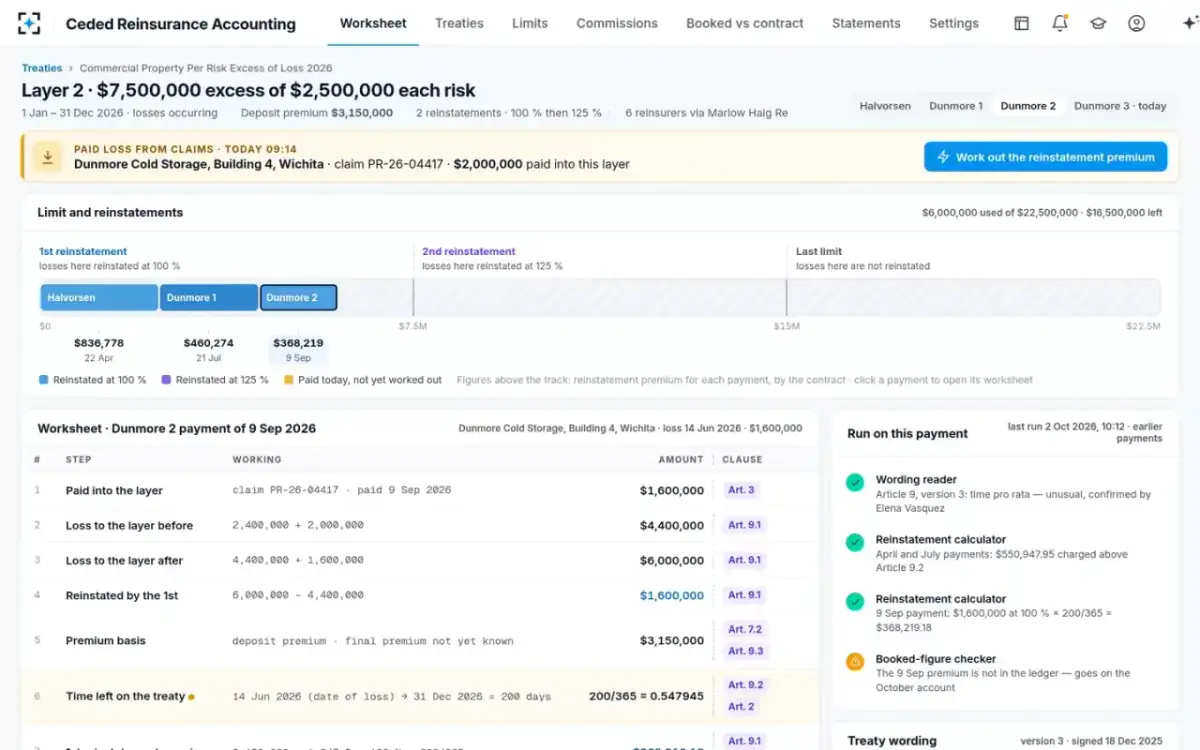Open the Statements tab
The image size is (1200, 750).
866,23
